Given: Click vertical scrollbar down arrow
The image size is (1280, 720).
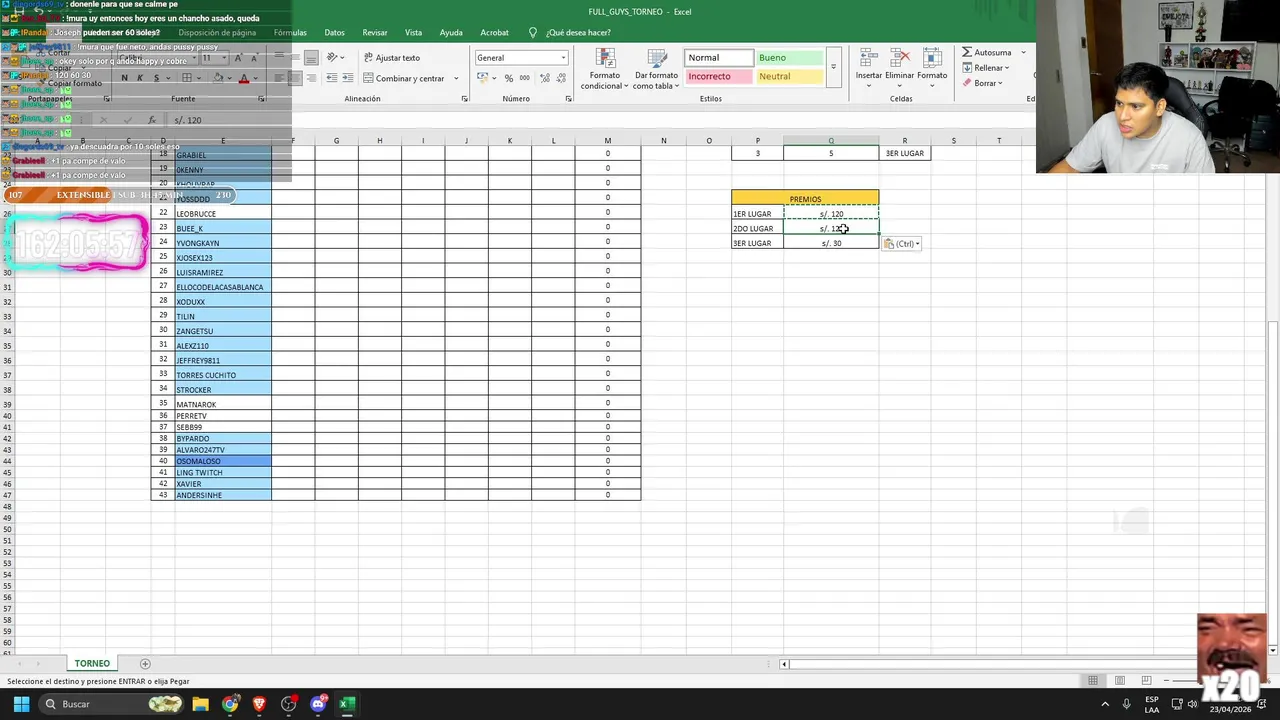Looking at the screenshot, I should (x=1273, y=650).
